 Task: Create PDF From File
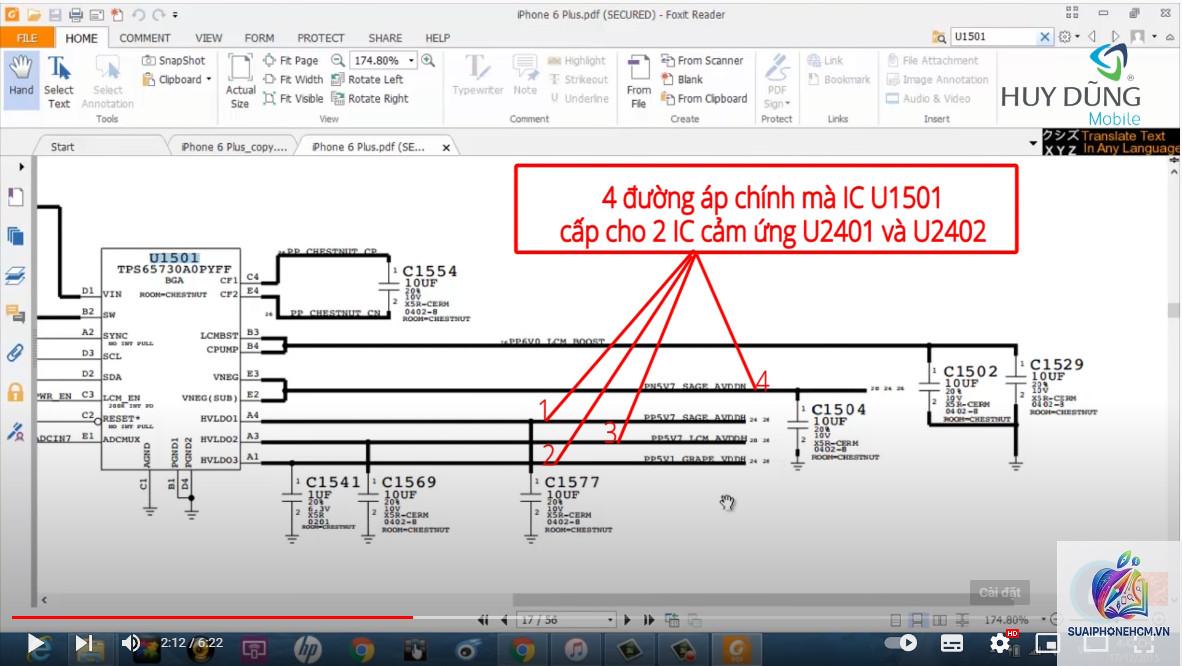(638, 81)
